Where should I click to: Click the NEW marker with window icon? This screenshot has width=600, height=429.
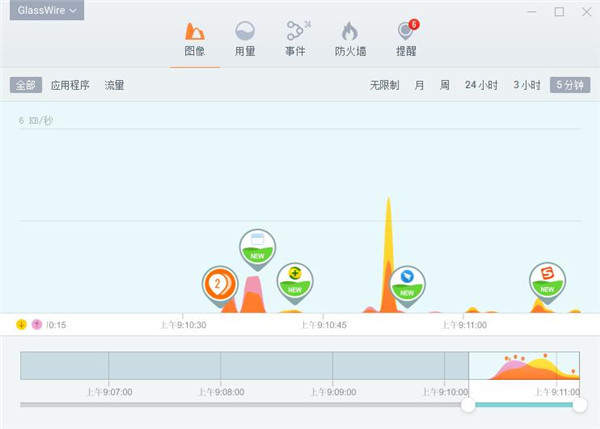click(x=257, y=245)
